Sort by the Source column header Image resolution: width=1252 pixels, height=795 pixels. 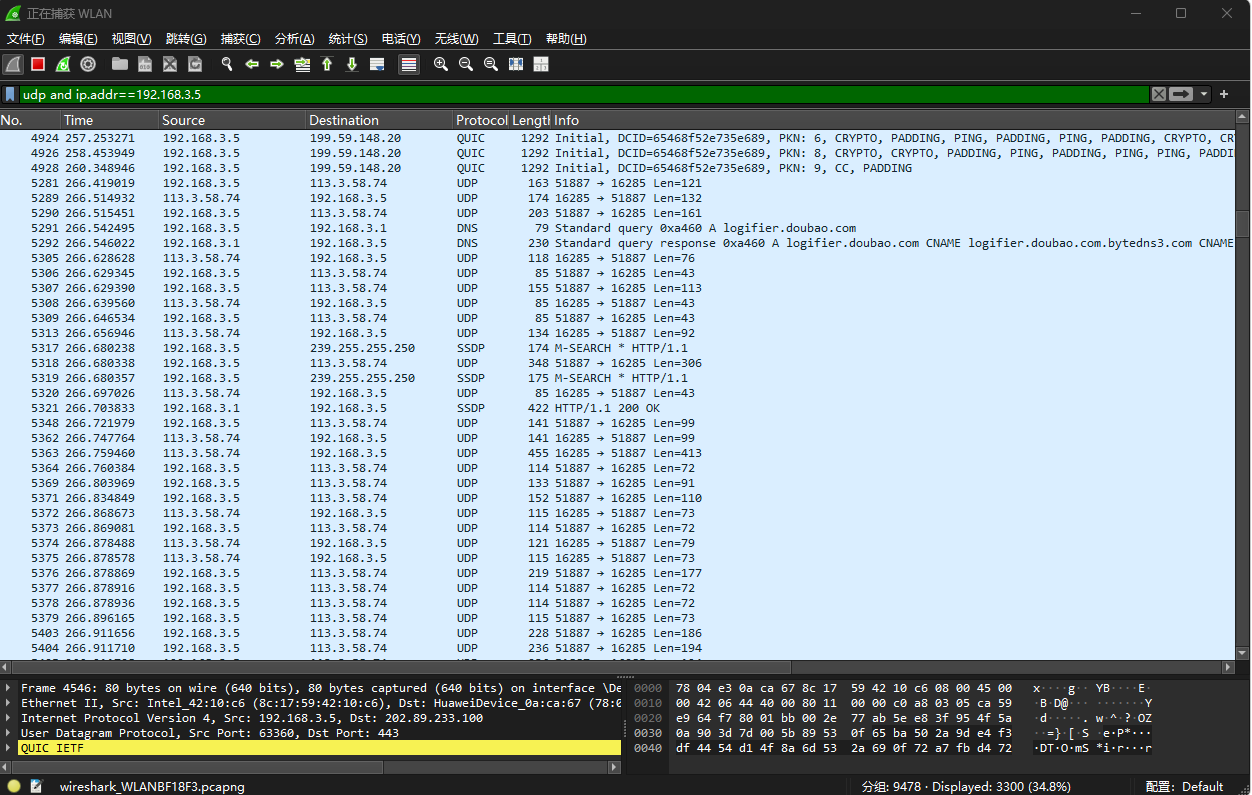(232, 120)
